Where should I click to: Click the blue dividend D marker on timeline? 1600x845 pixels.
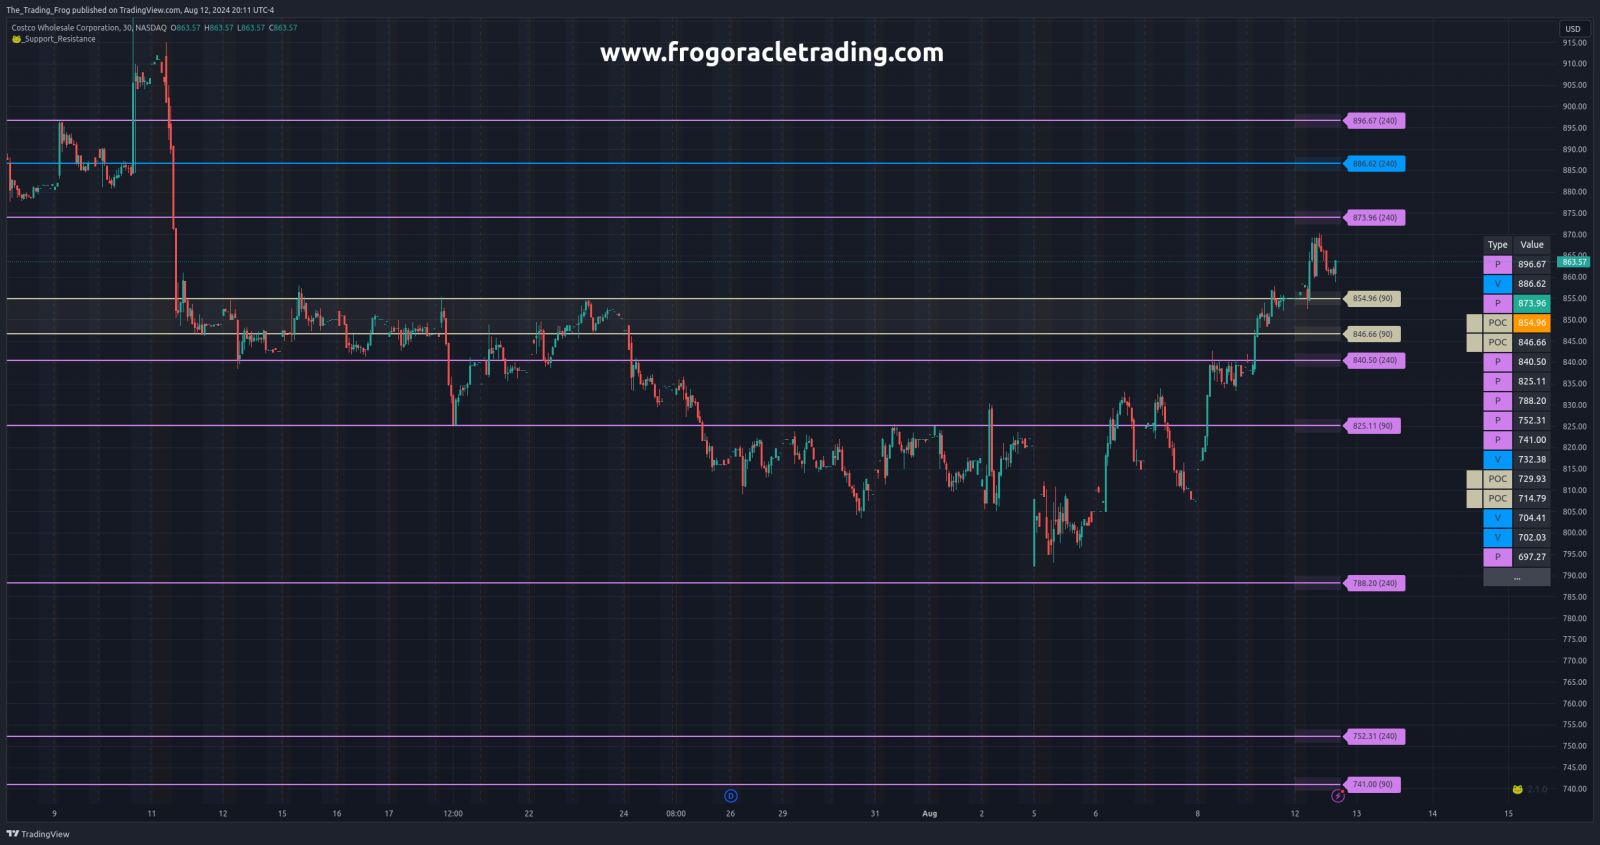click(731, 796)
